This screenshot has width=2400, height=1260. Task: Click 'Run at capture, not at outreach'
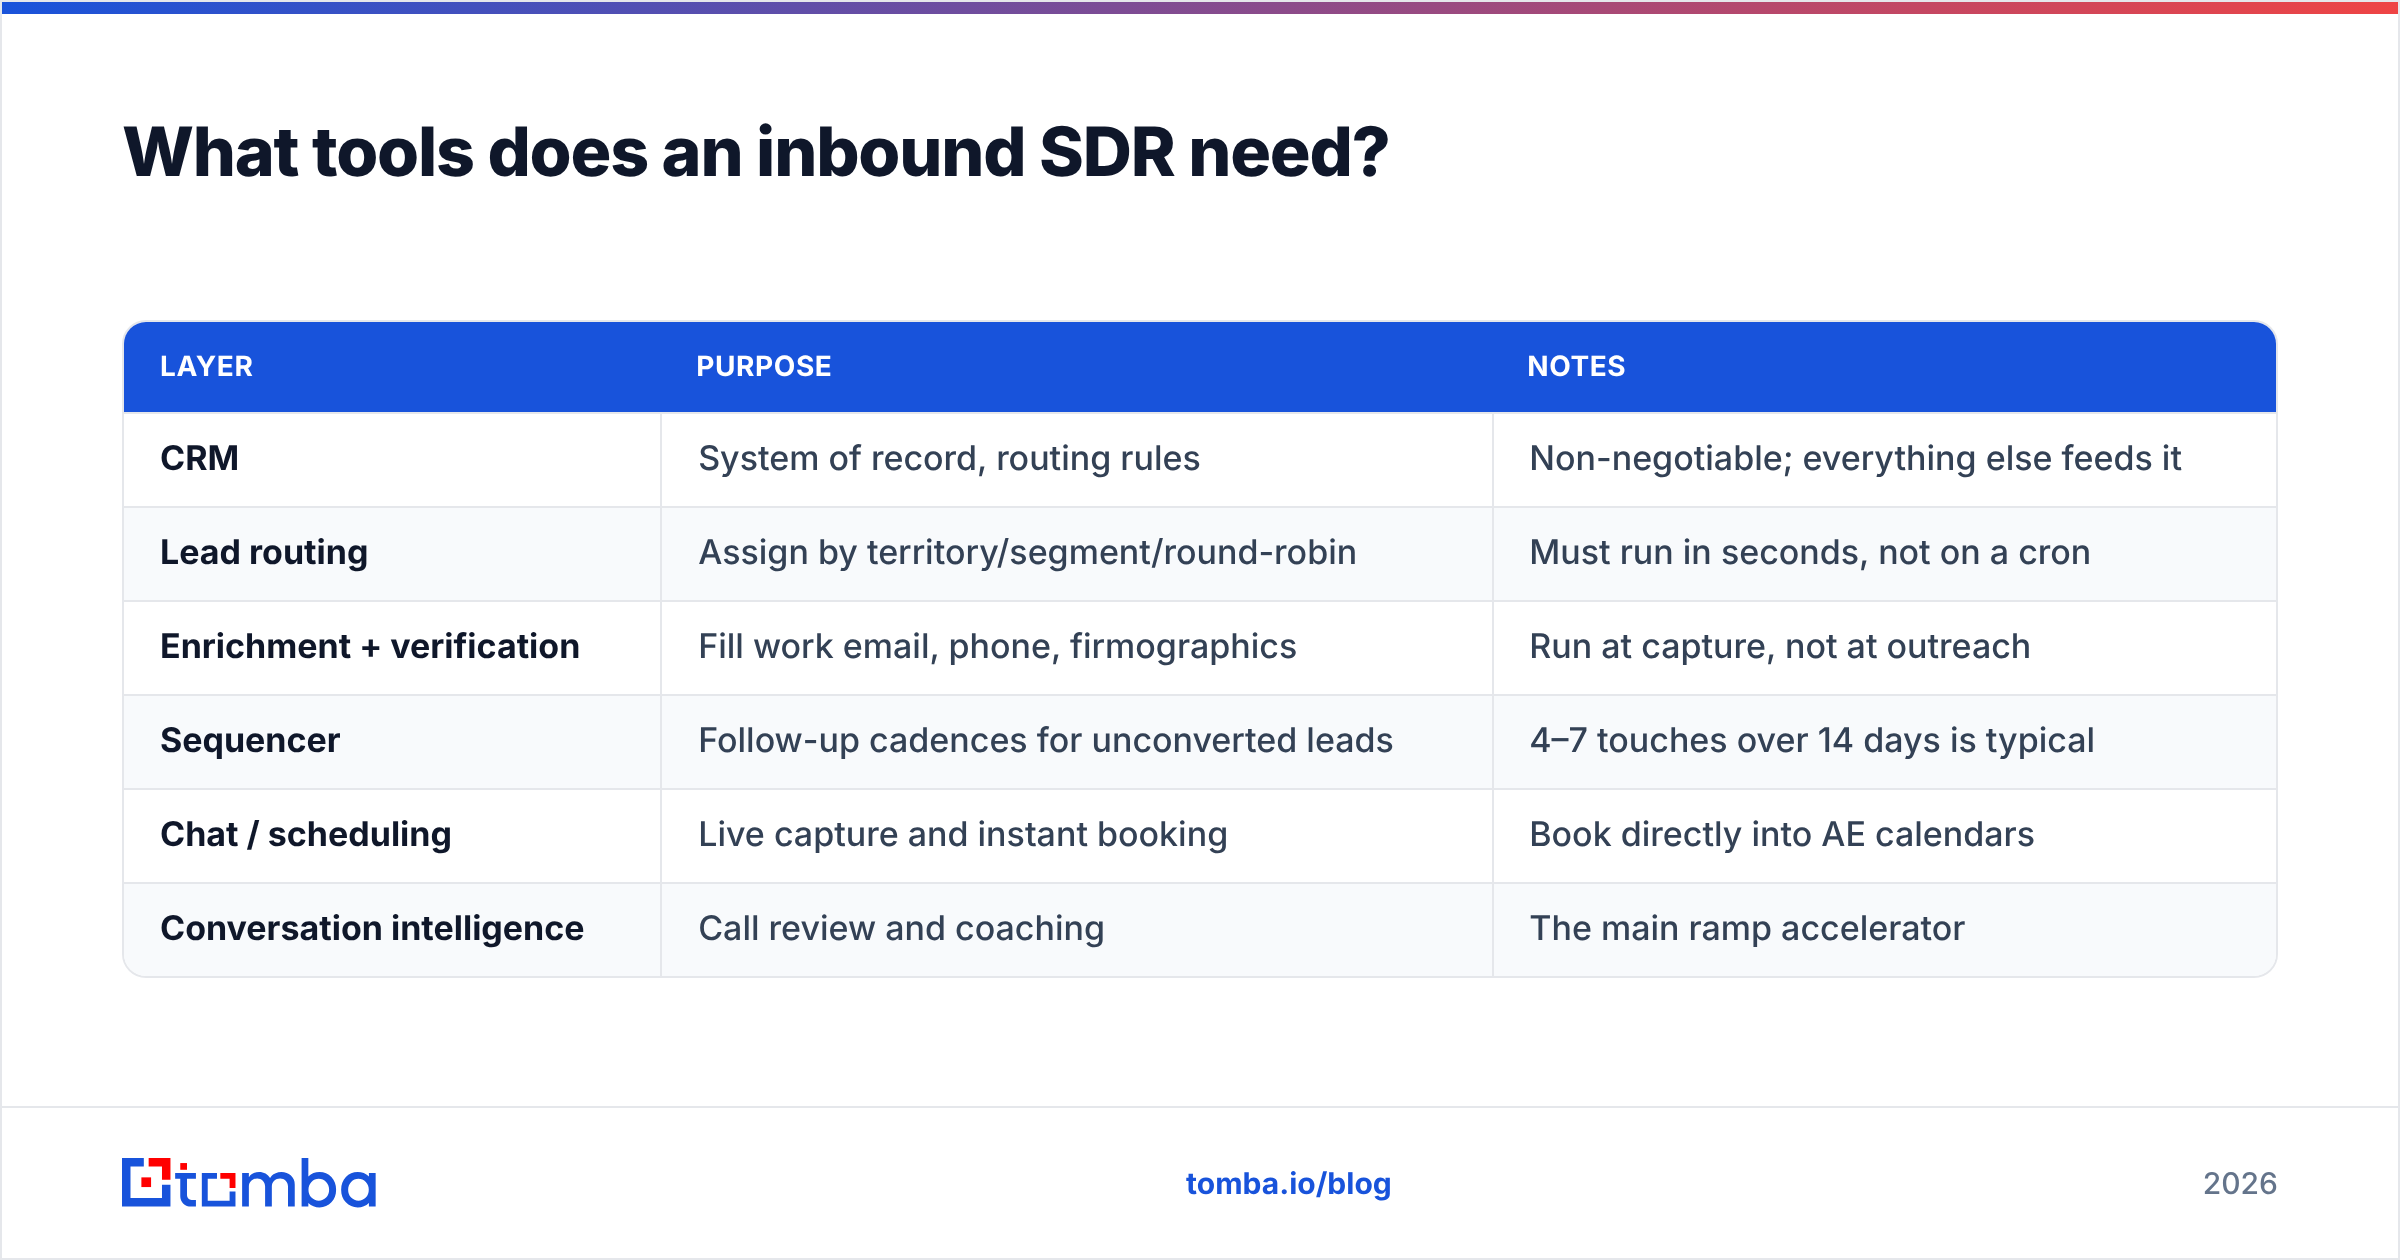[x=1780, y=646]
